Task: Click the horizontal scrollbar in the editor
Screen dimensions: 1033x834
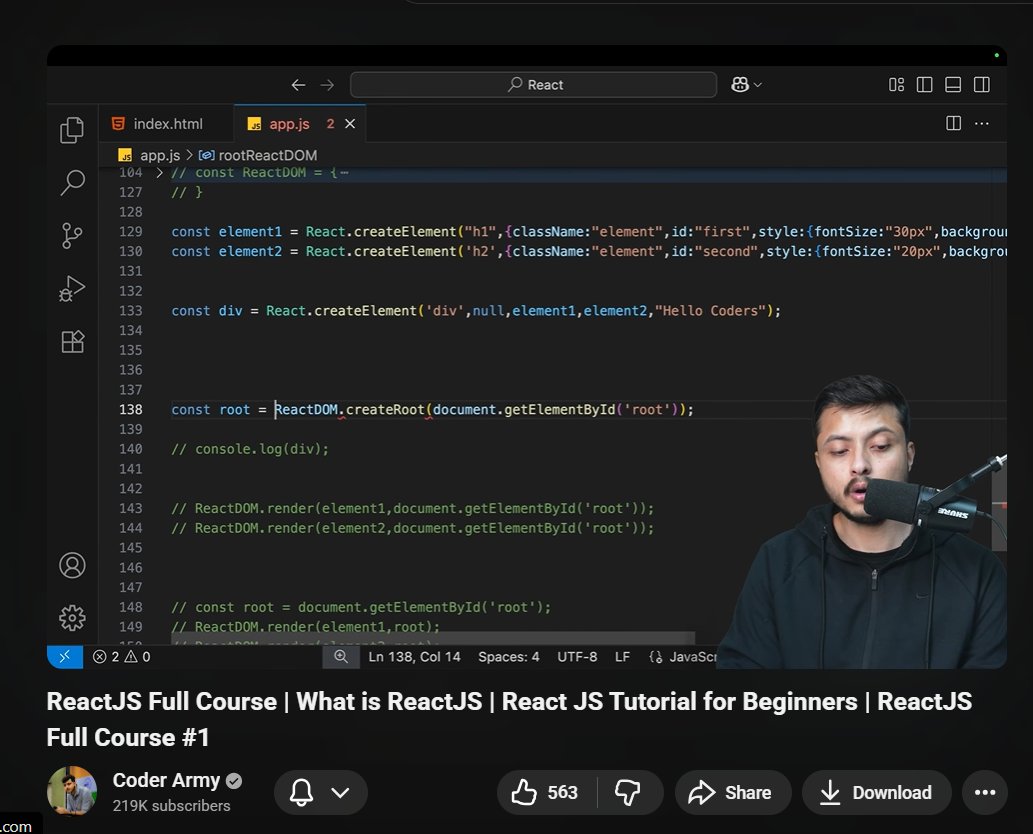Action: tap(433, 638)
